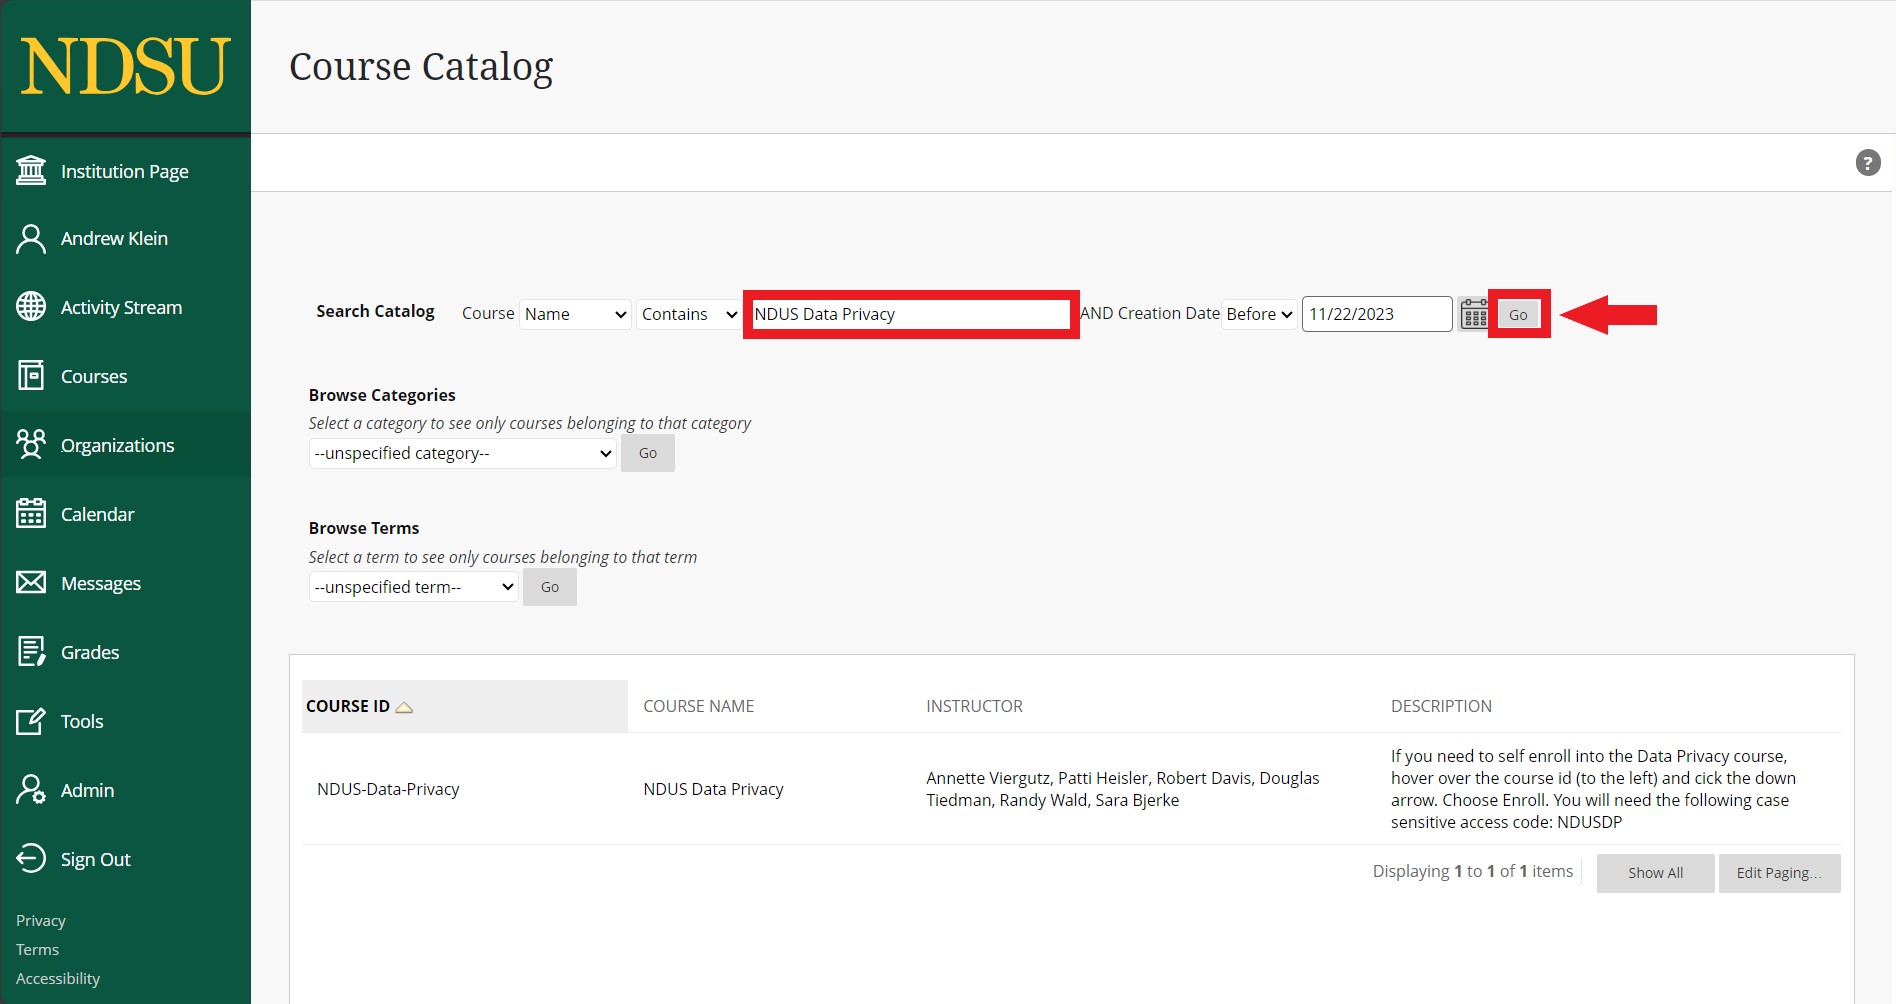Image resolution: width=1896 pixels, height=1004 pixels.
Task: Click the Messages envelope icon
Action: click(31, 583)
